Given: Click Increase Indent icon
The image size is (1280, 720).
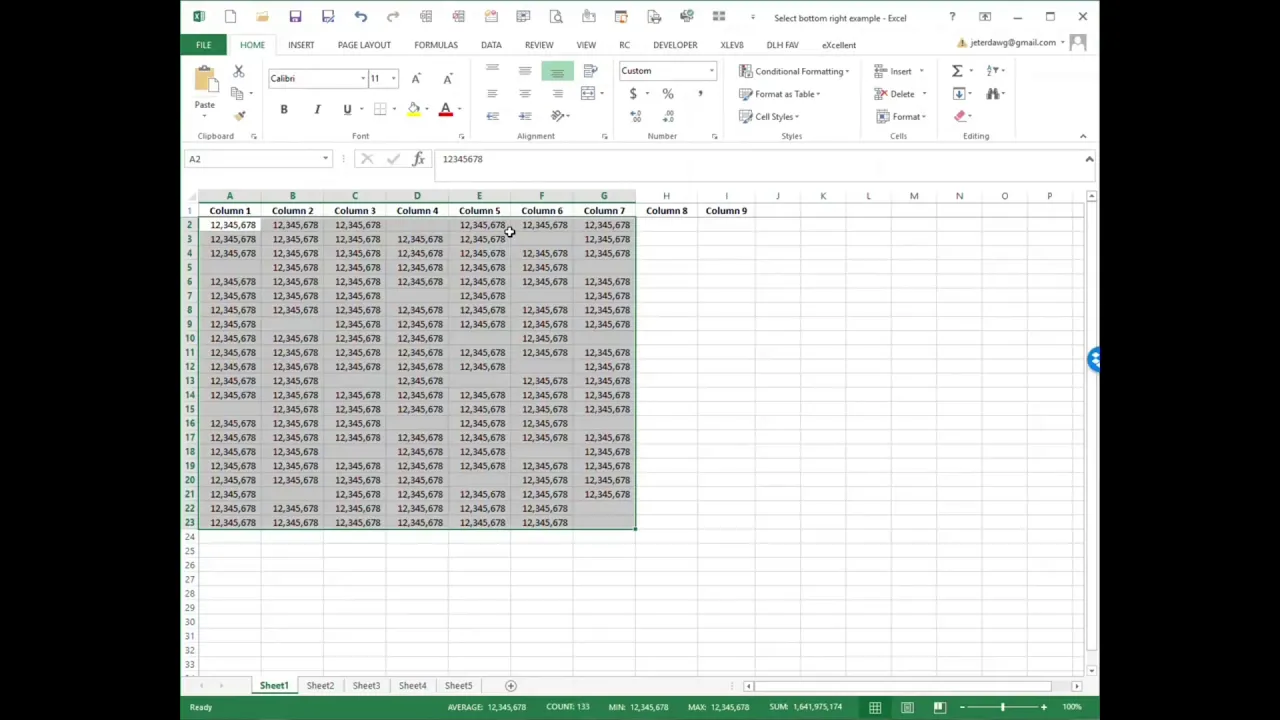Looking at the screenshot, I should (x=525, y=116).
